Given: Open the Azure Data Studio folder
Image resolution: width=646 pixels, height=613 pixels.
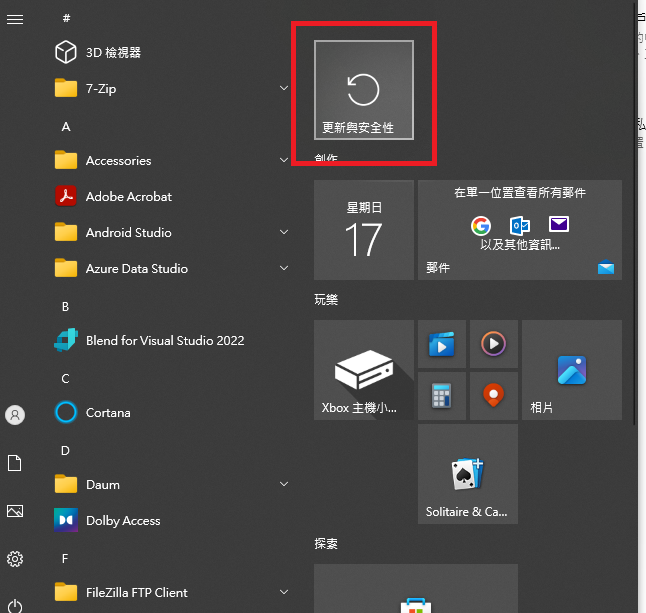Looking at the screenshot, I should (171, 268).
